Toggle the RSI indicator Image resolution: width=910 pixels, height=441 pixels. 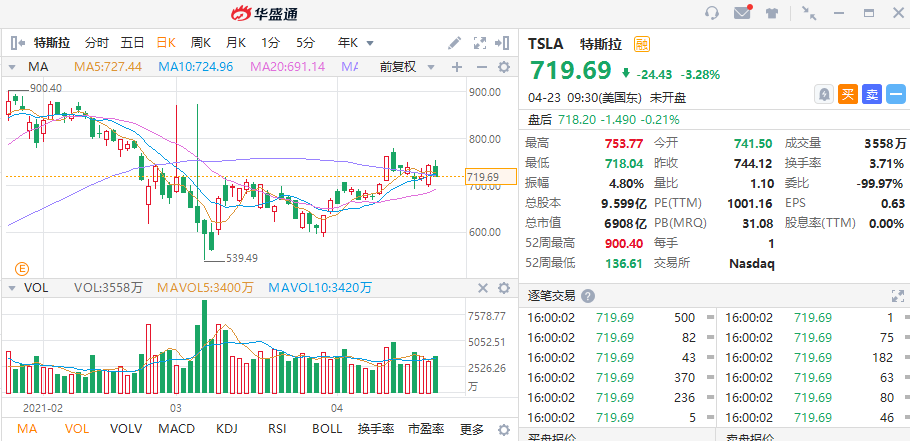pyautogui.click(x=277, y=429)
